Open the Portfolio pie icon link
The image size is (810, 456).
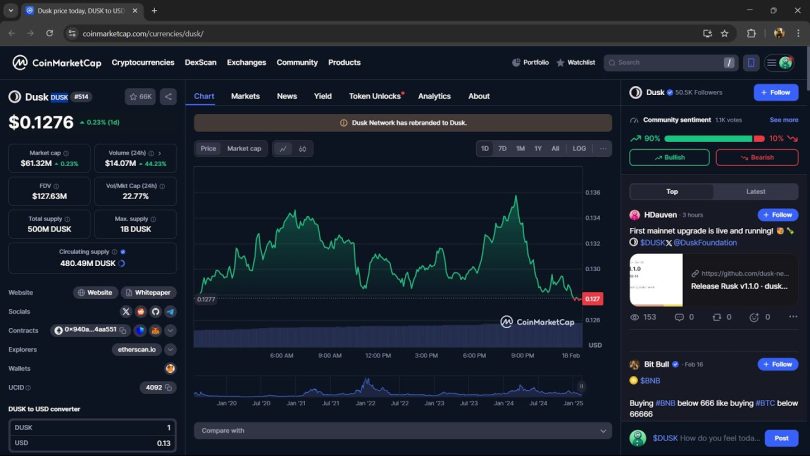click(530, 62)
